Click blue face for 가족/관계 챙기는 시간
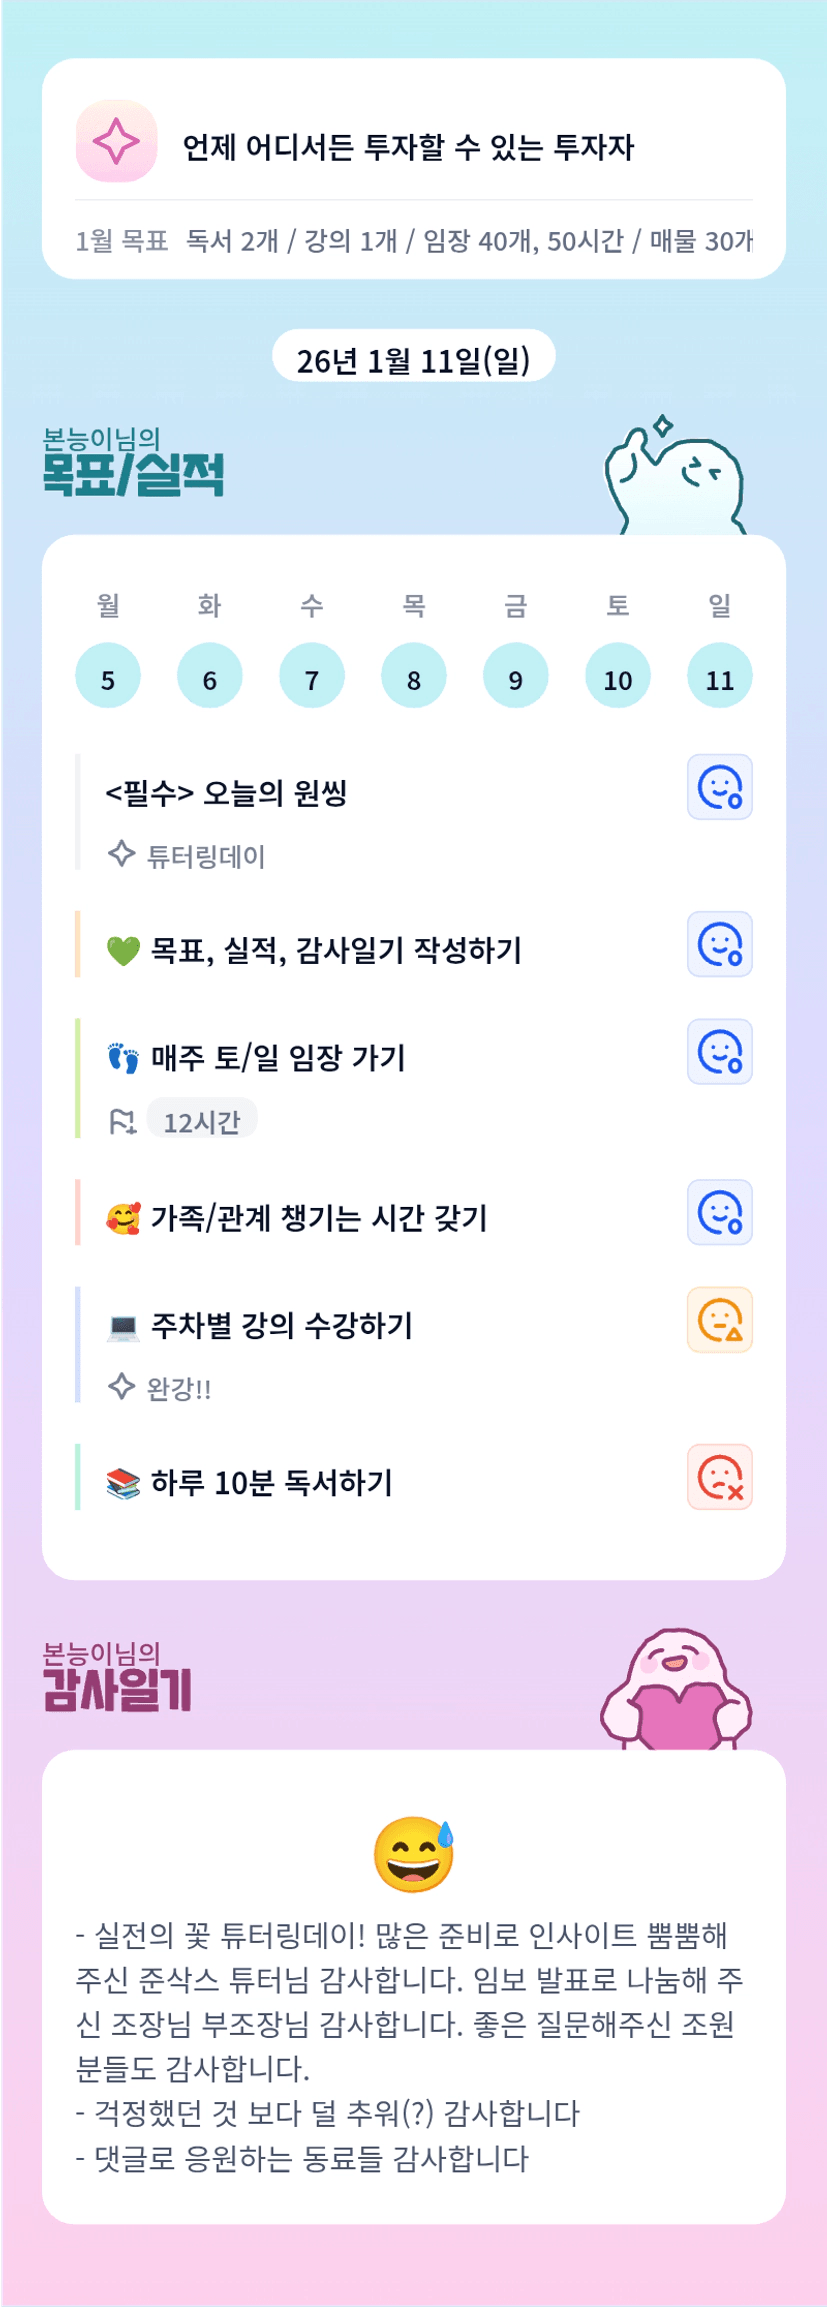 tap(719, 1212)
